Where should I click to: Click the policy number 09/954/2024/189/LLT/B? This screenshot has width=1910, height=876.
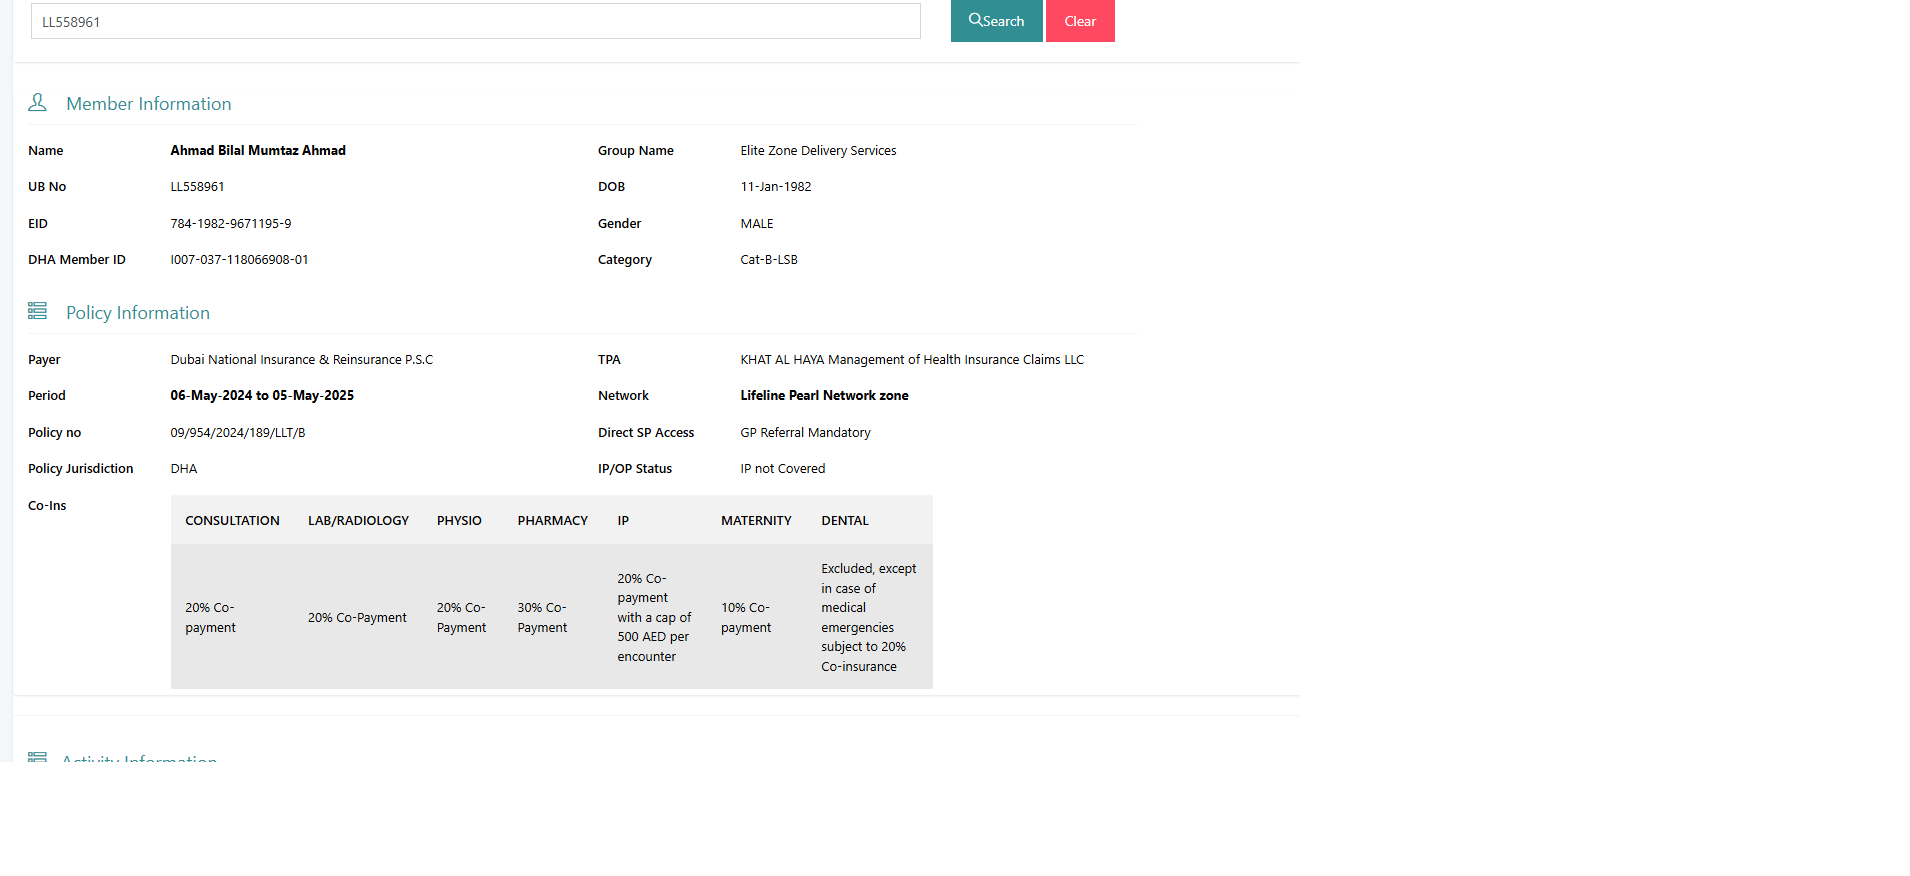click(x=238, y=433)
